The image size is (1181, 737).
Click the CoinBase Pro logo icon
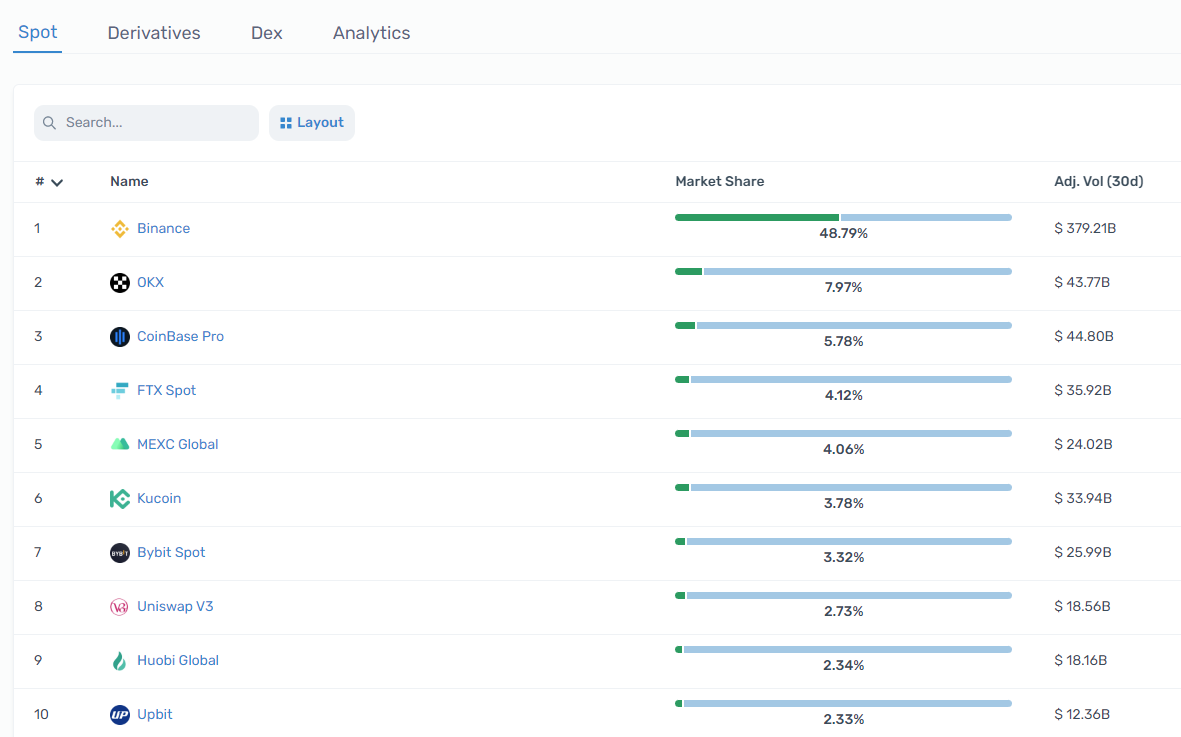pyautogui.click(x=120, y=337)
